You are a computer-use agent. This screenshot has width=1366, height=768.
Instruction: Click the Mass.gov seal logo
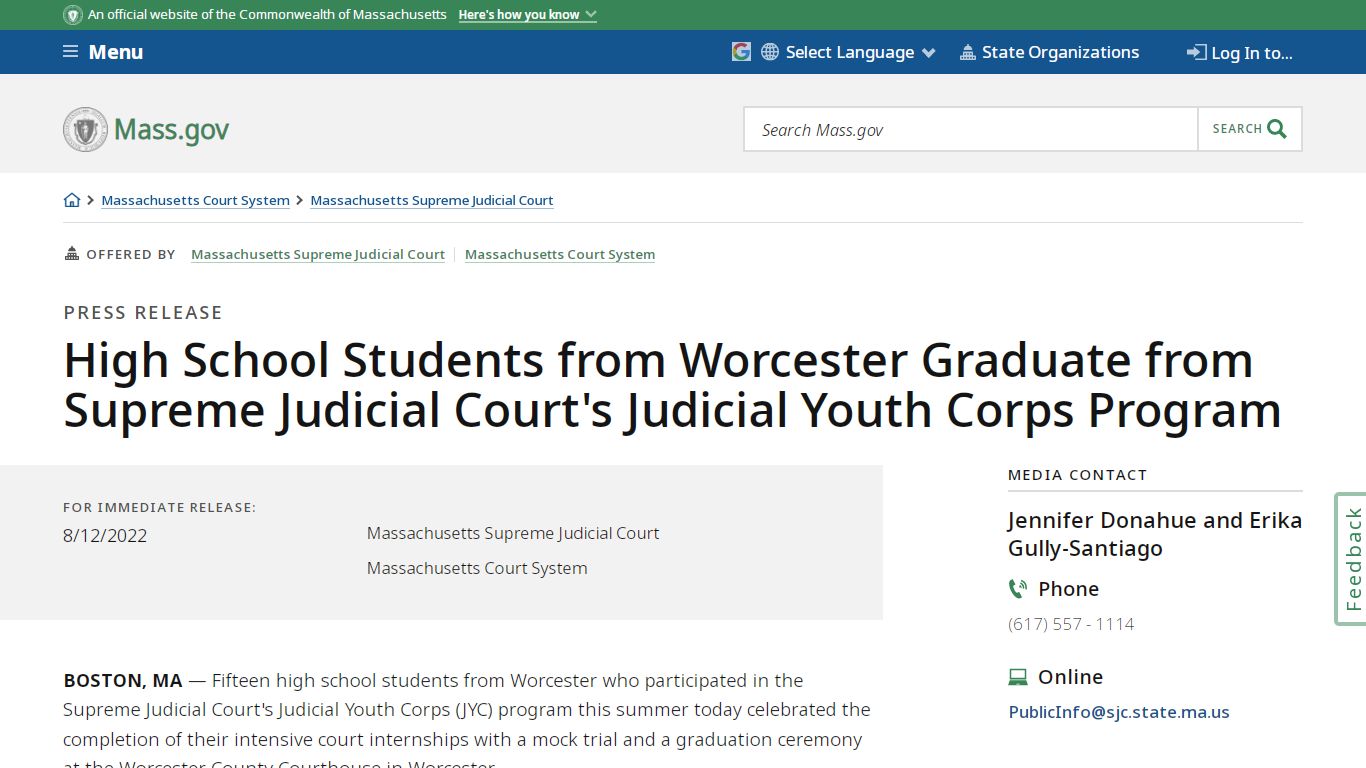point(85,130)
